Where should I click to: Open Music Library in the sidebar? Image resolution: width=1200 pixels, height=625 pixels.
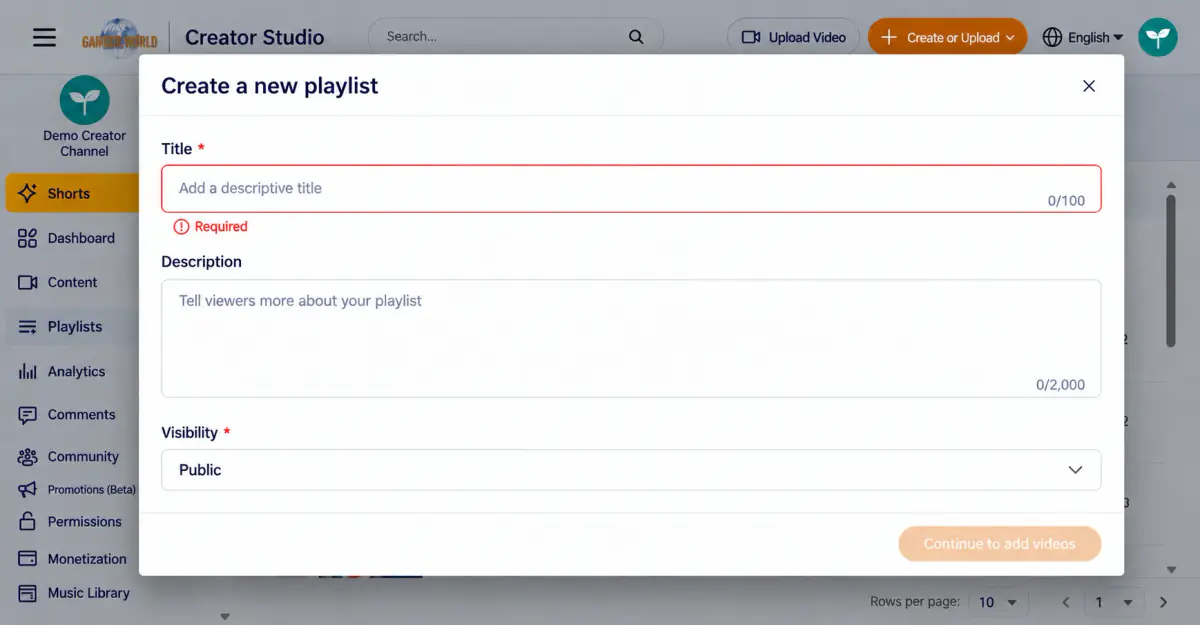[72, 593]
